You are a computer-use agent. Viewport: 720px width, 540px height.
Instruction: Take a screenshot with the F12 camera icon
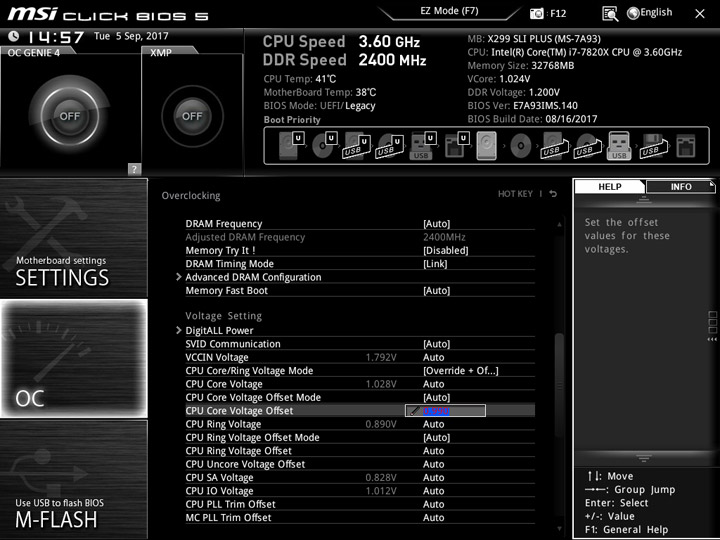(x=536, y=14)
